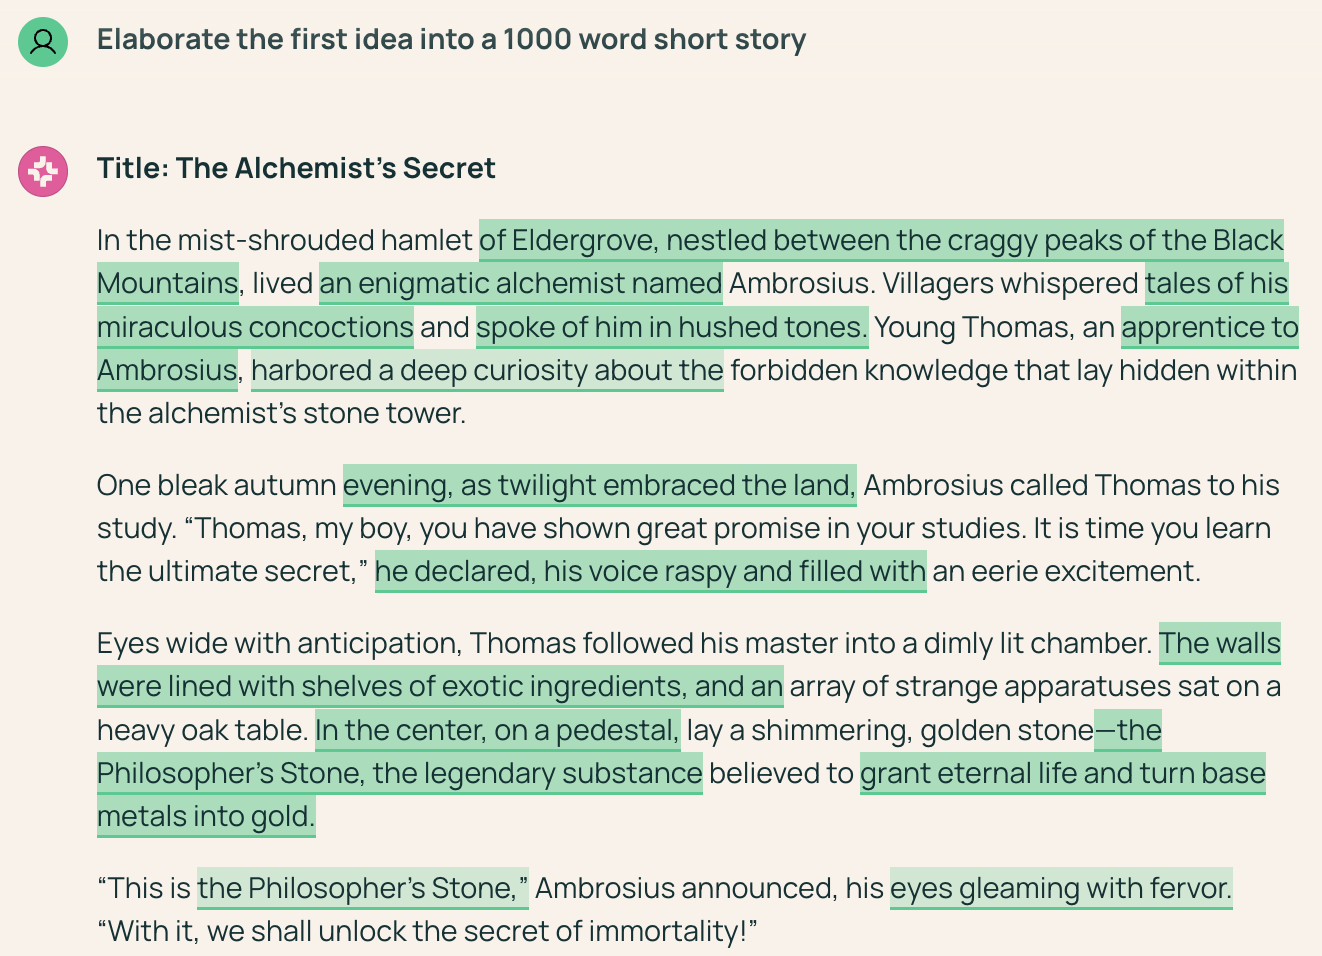Viewport: 1322px width, 956px height.
Task: Click highlighted phrase 'metals into gold.'
Action: coord(206,817)
